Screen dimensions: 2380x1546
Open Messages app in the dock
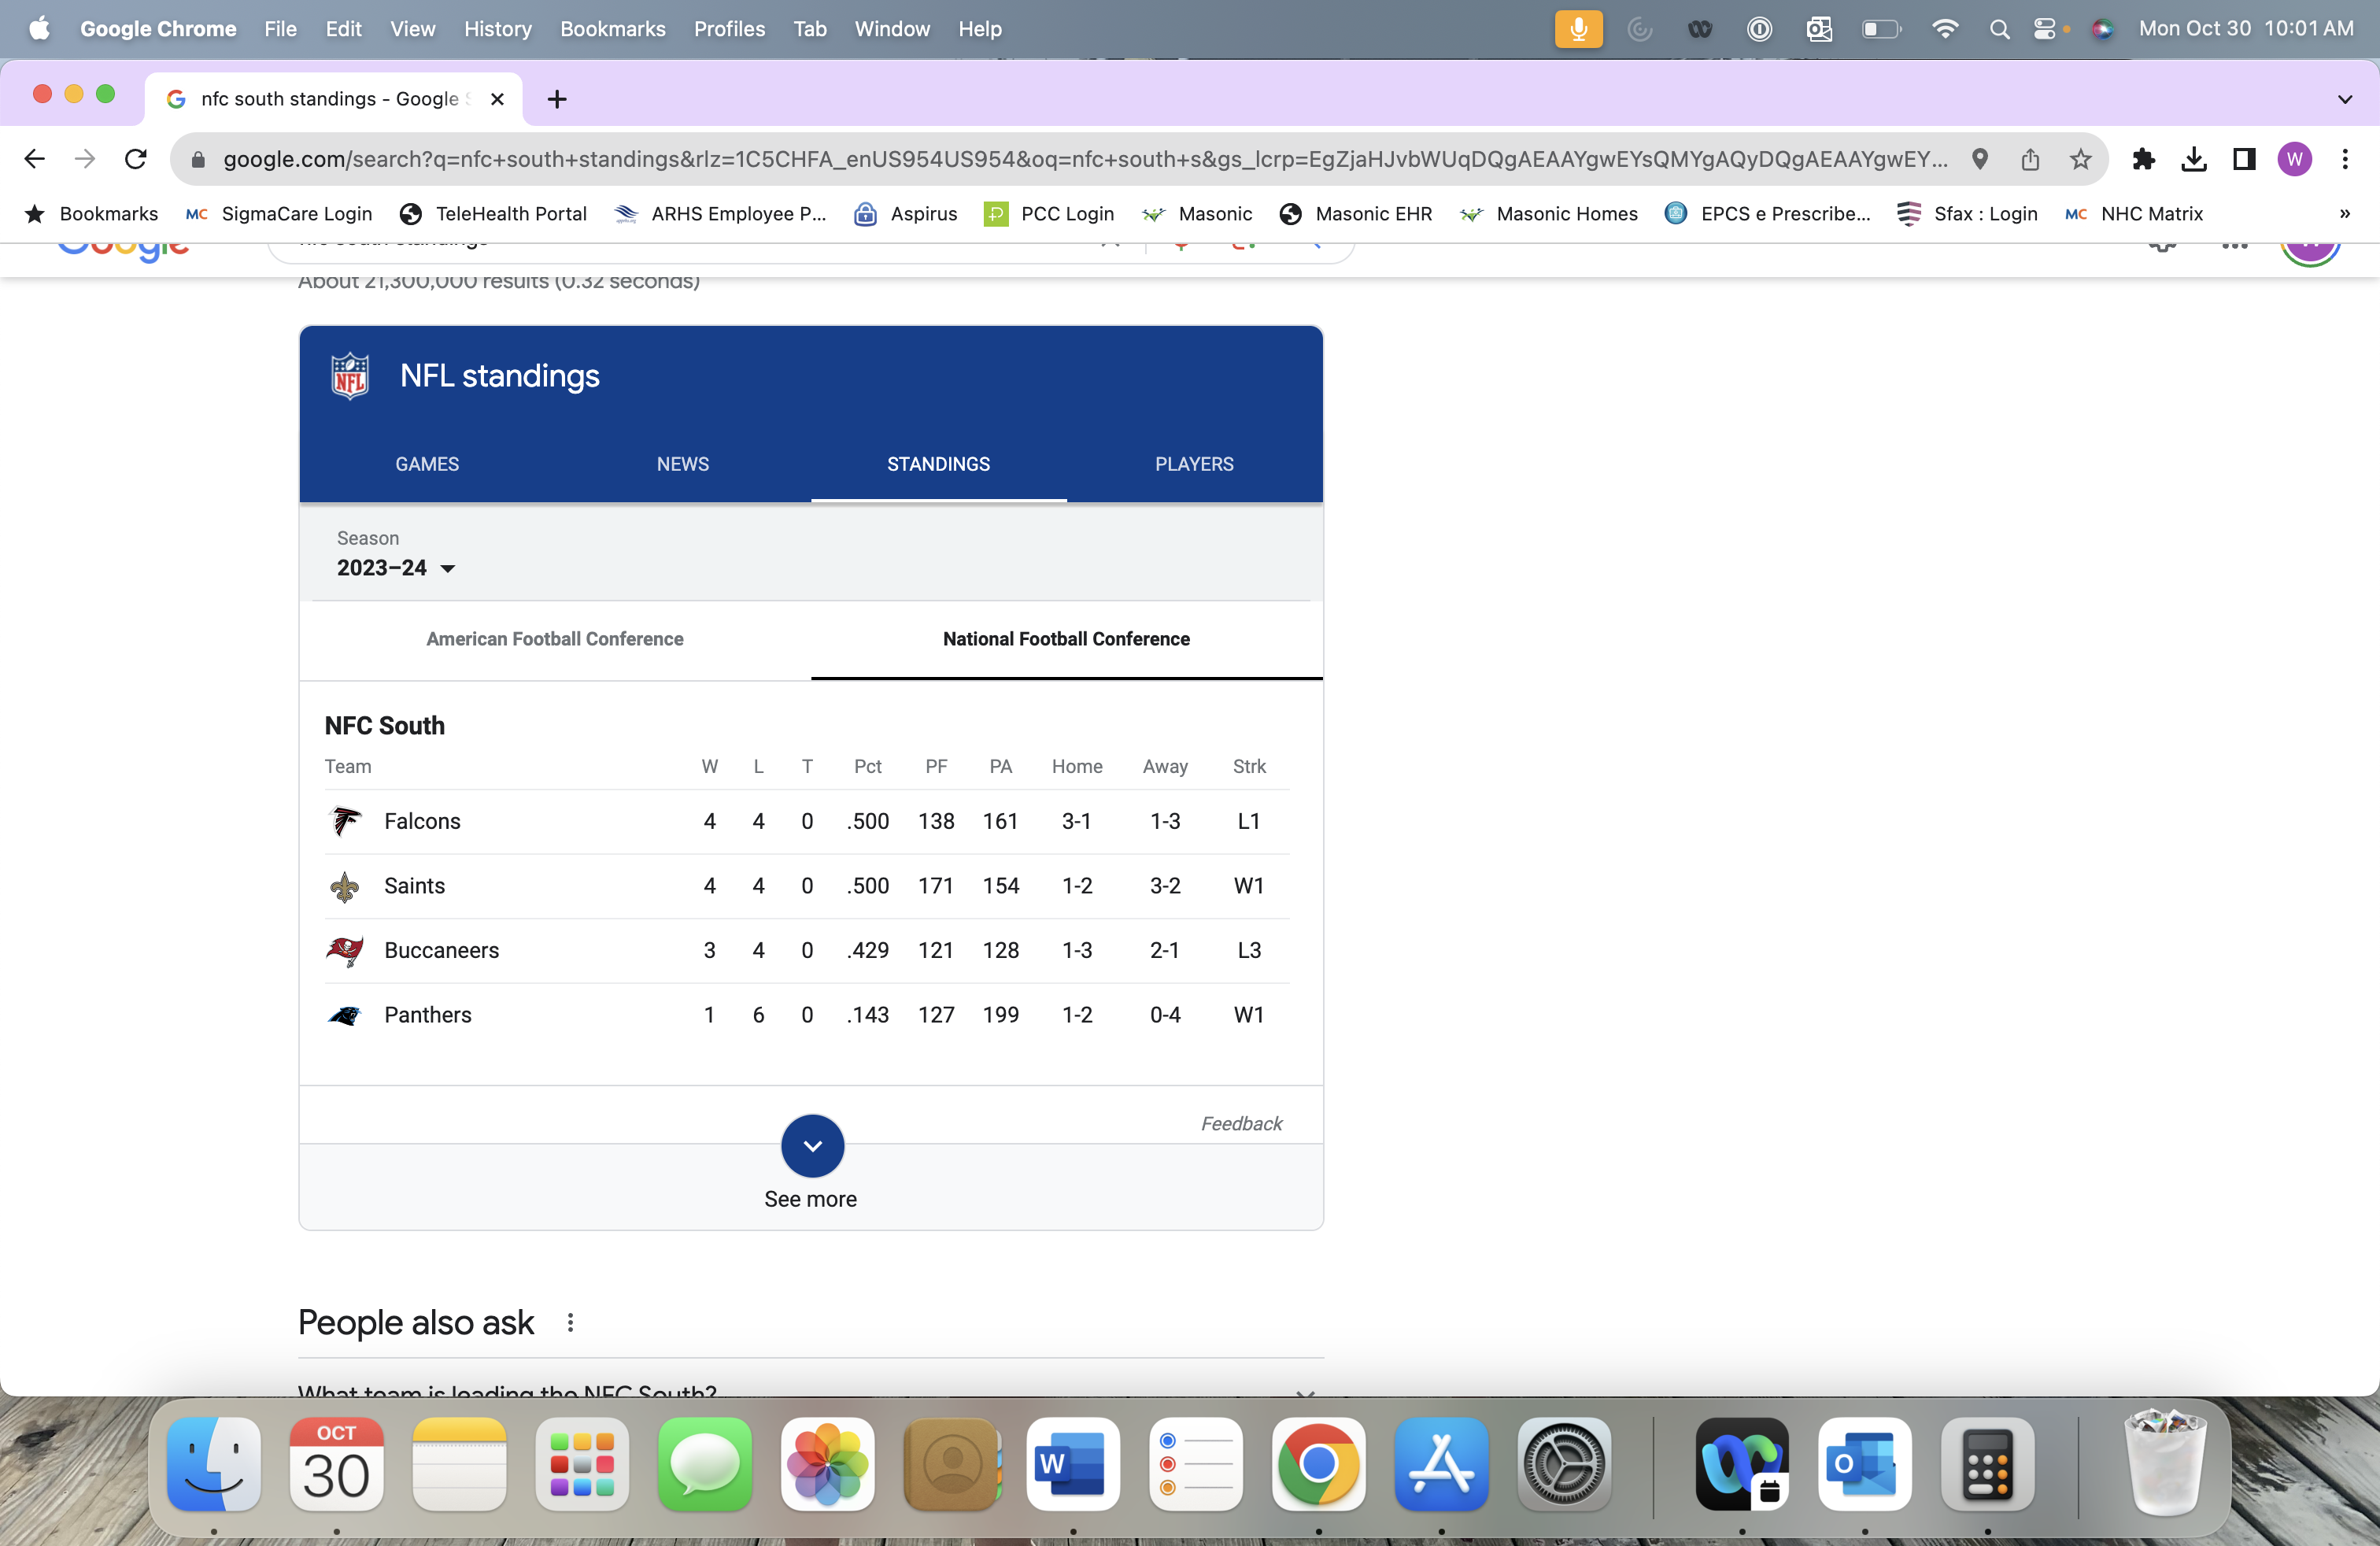705,1464
